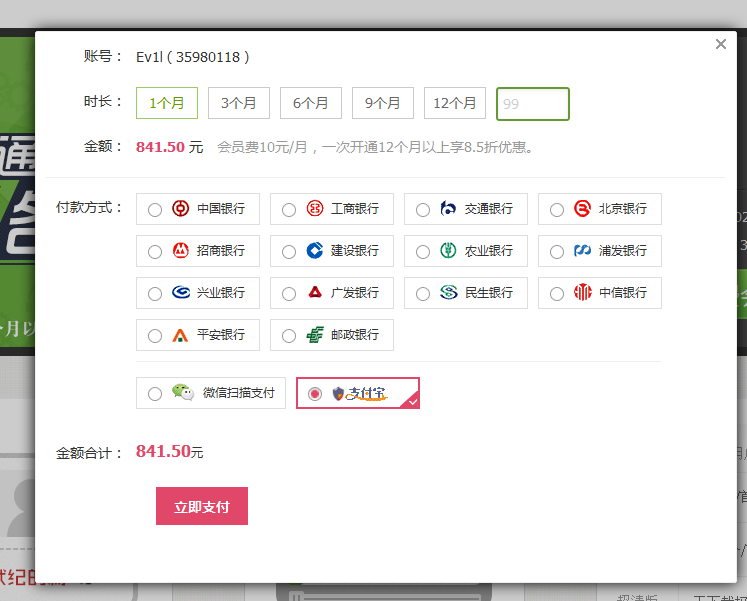The image size is (747, 601).
Task: Click the 交通银行 label text
Action: click(x=489, y=209)
